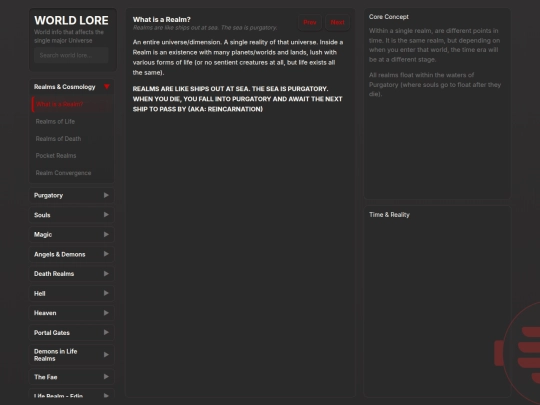This screenshot has width=540, height=405.
Task: Click the Angels & Demons label
Action: click(x=60, y=255)
